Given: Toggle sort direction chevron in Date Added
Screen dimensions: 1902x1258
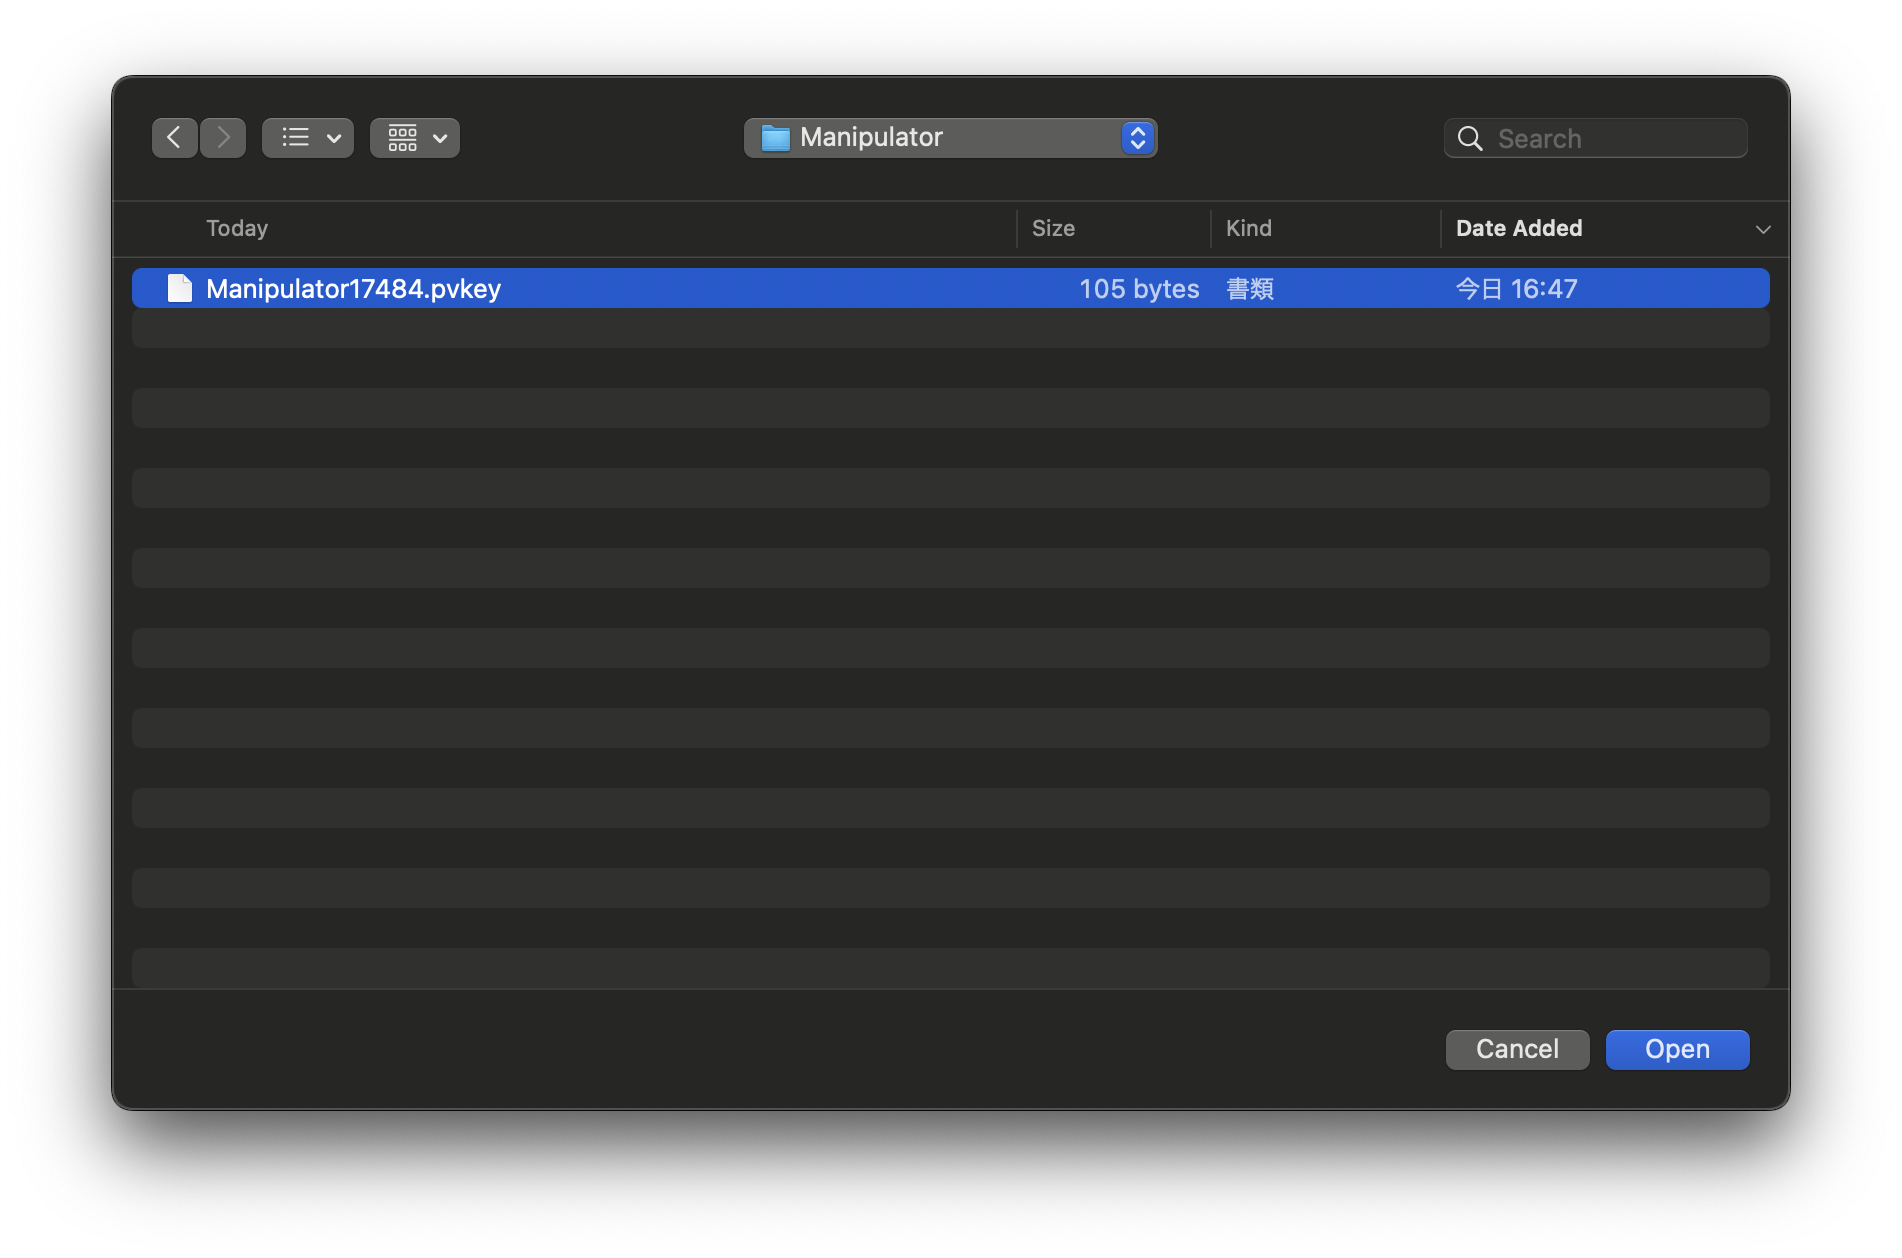Looking at the screenshot, I should (x=1762, y=230).
